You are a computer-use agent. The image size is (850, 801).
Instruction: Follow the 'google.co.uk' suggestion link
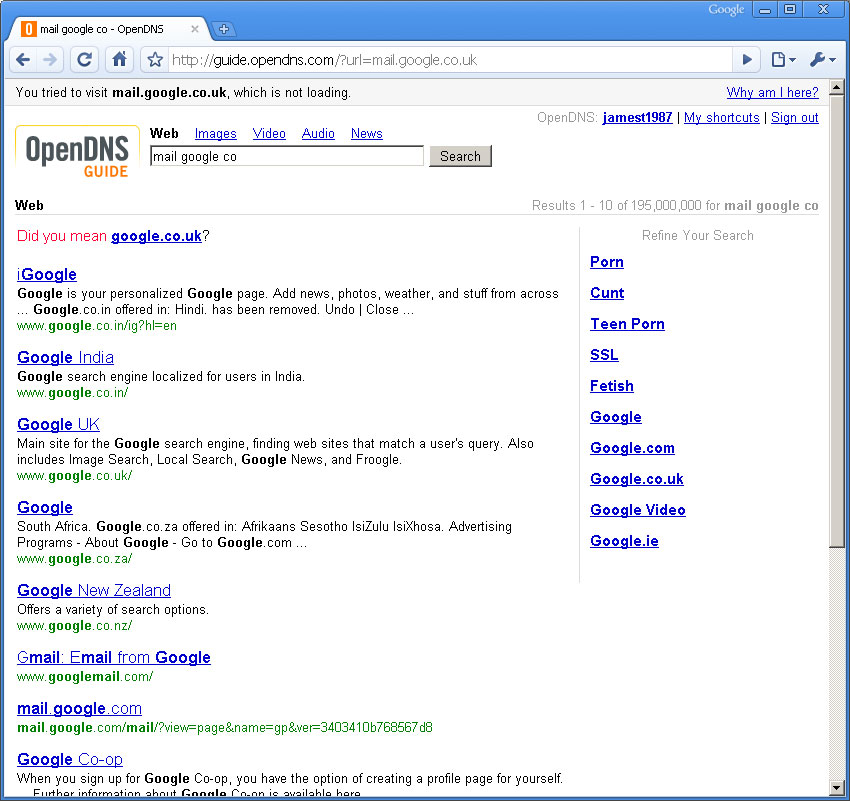(156, 236)
